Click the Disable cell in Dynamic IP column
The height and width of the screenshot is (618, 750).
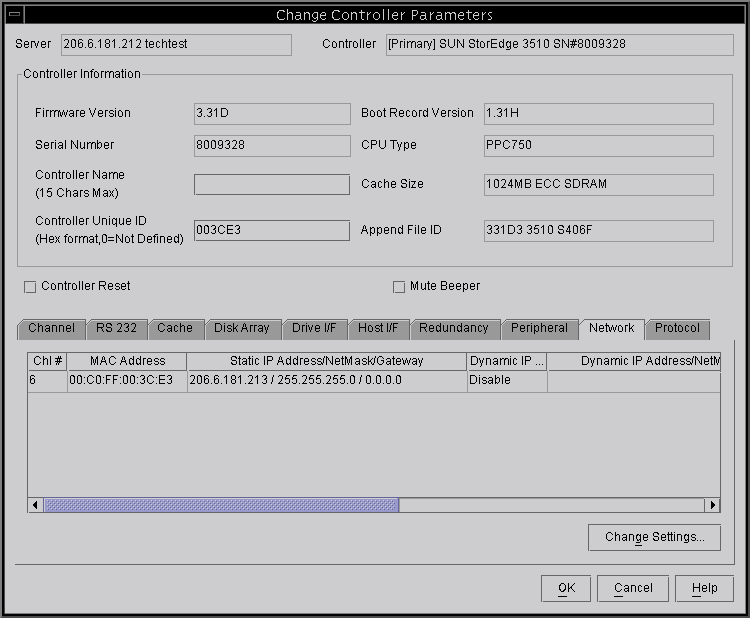click(507, 381)
